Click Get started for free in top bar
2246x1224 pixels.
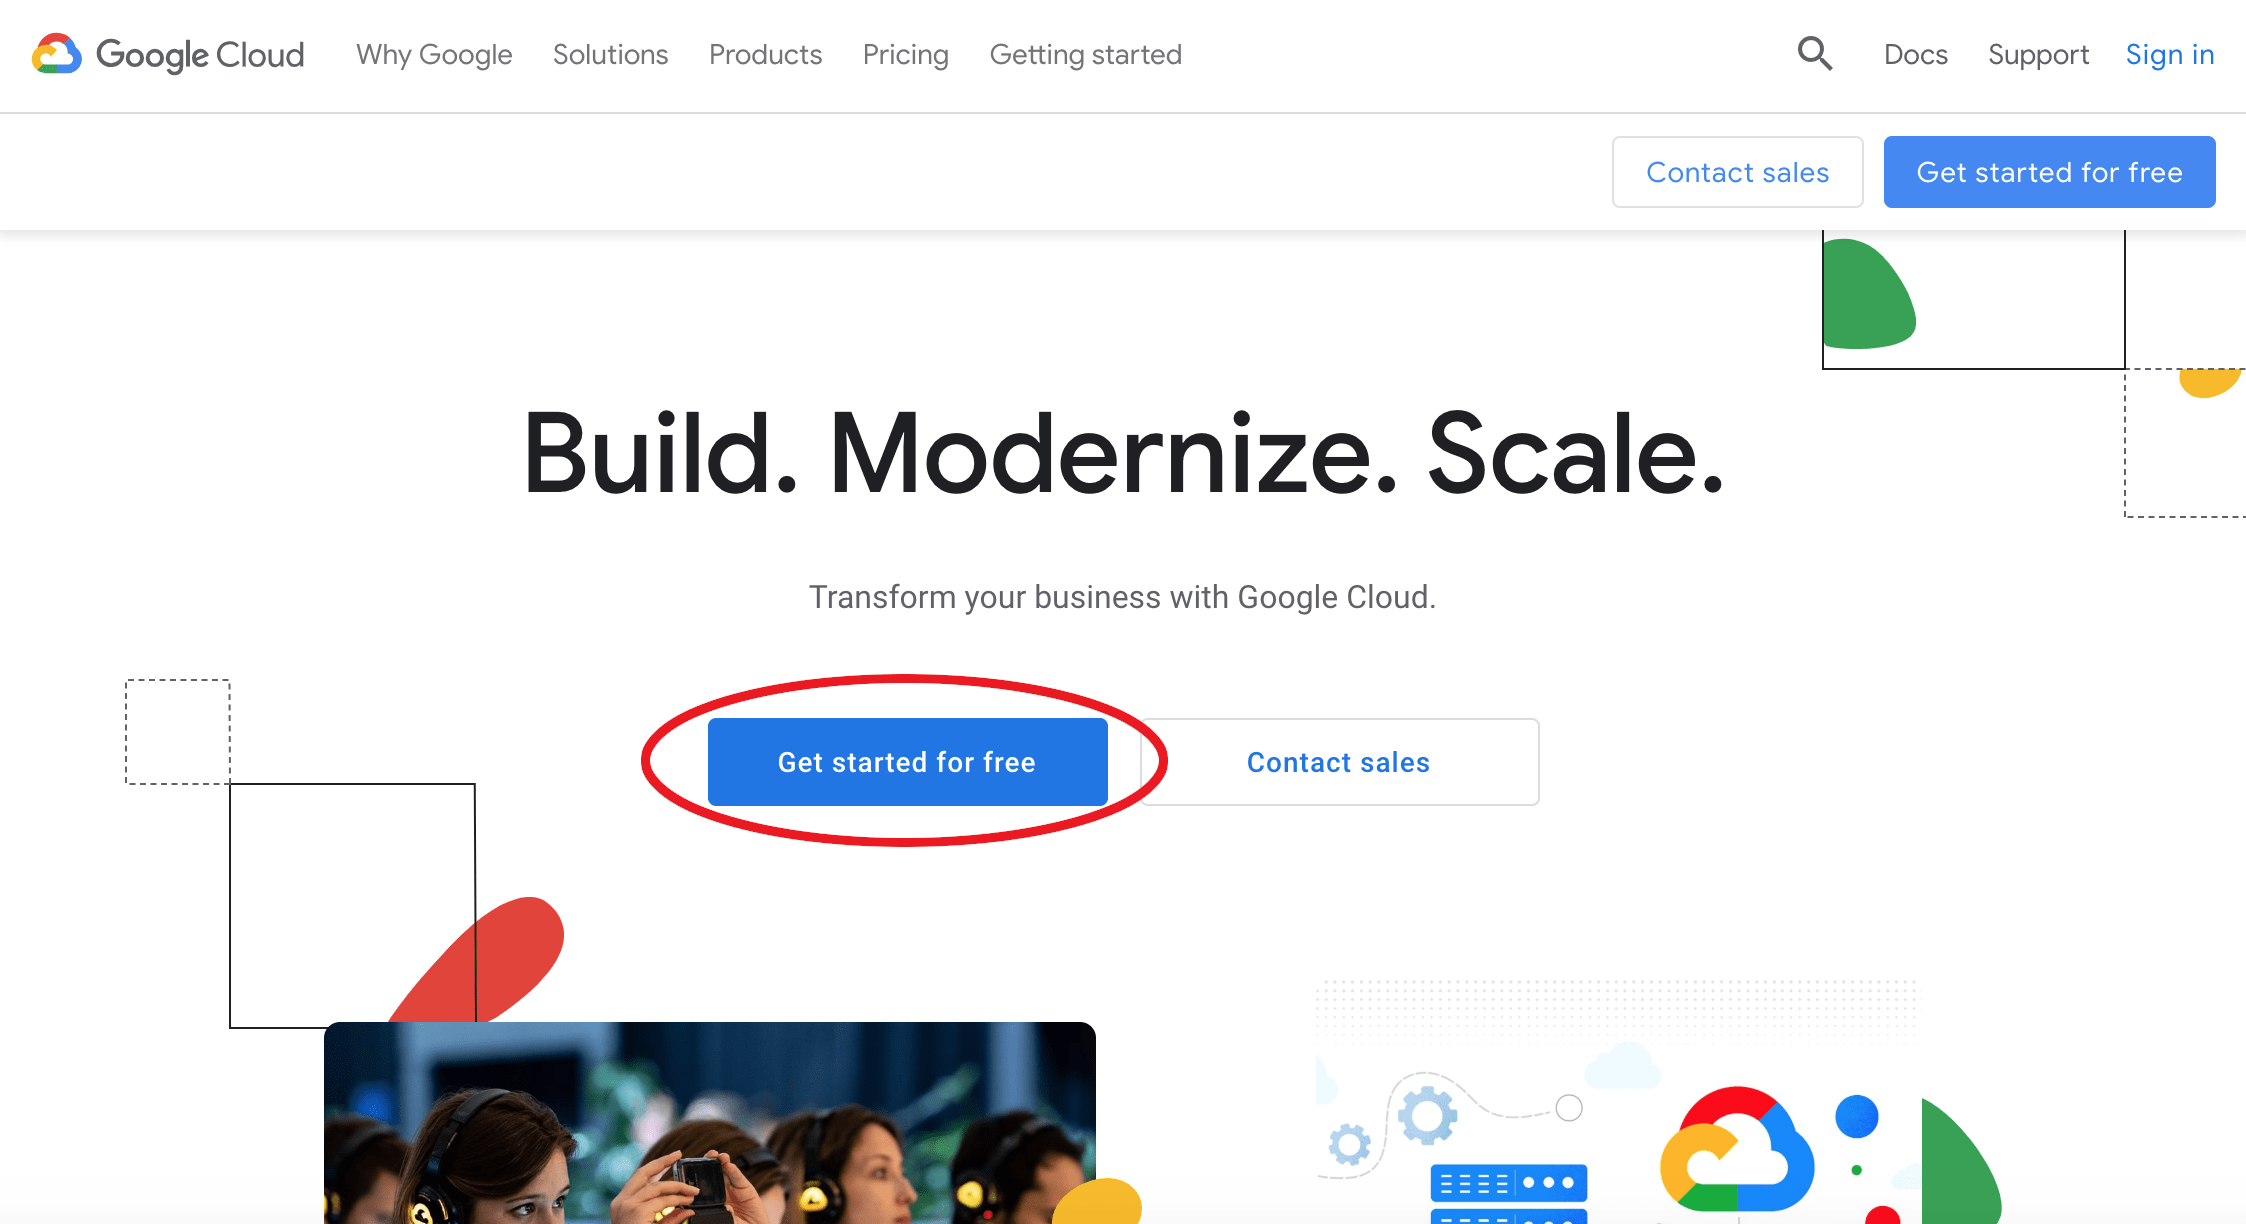[x=2049, y=171]
